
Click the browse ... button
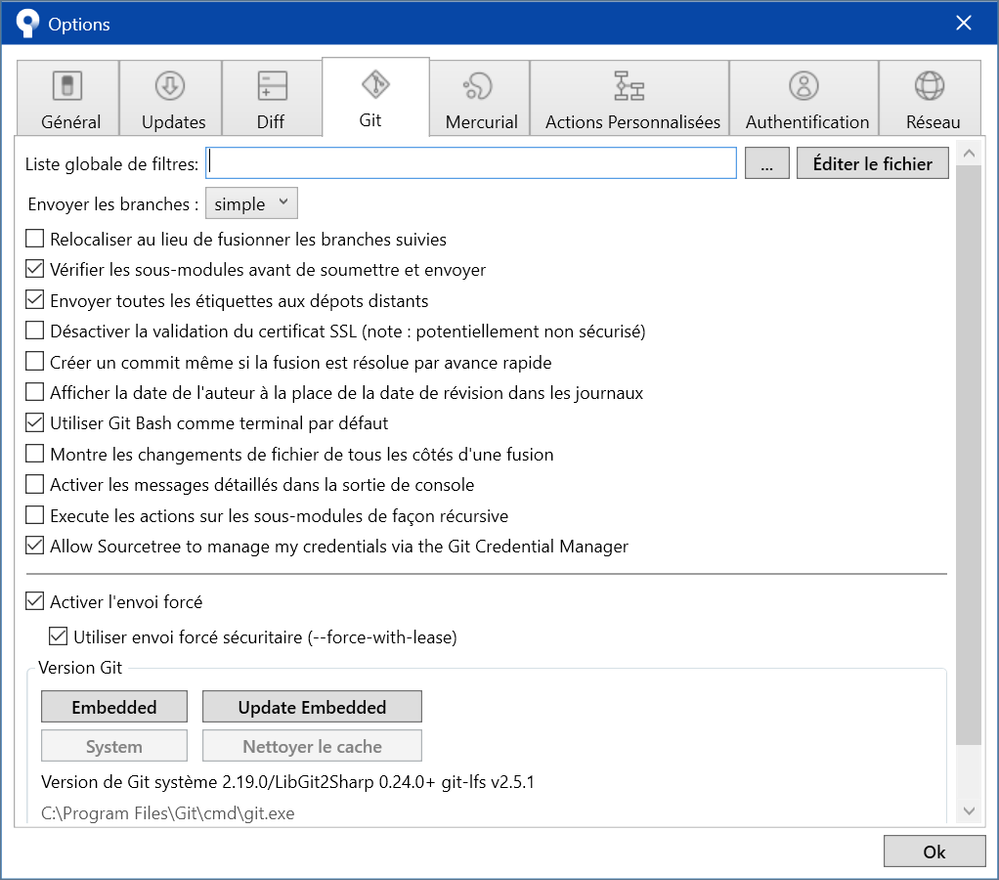tap(767, 163)
